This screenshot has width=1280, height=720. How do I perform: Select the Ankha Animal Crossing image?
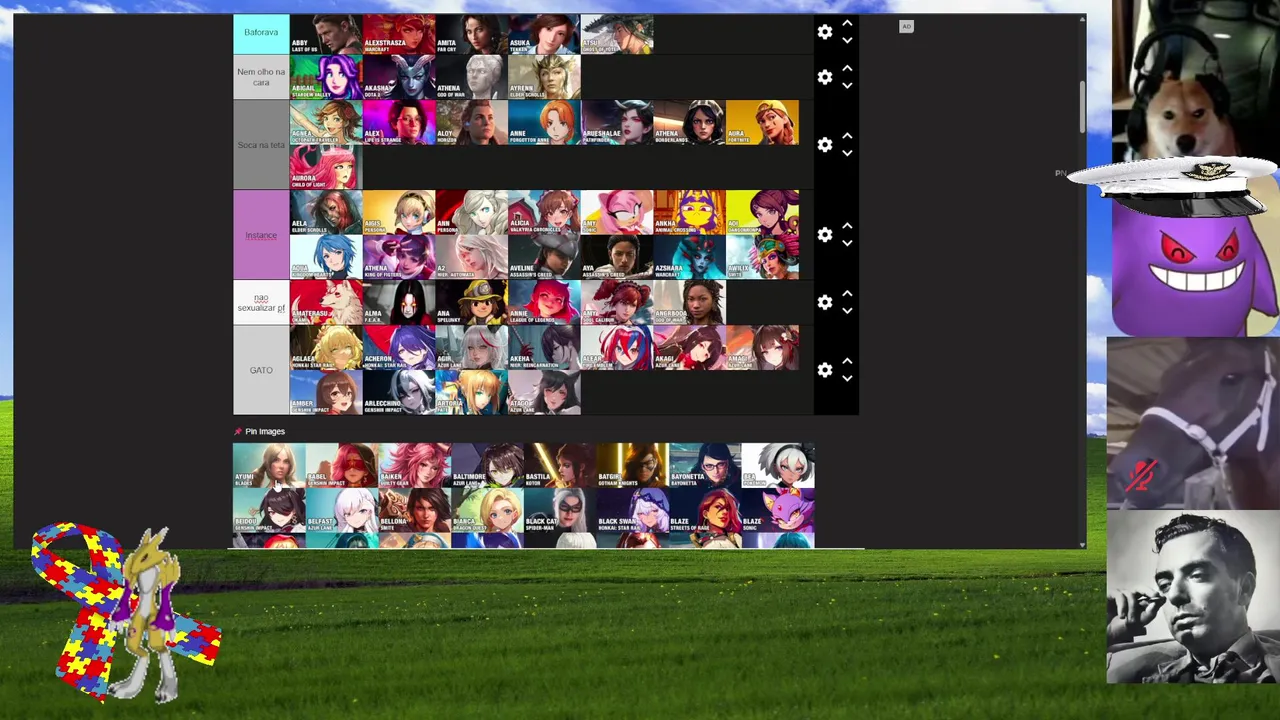[690, 212]
